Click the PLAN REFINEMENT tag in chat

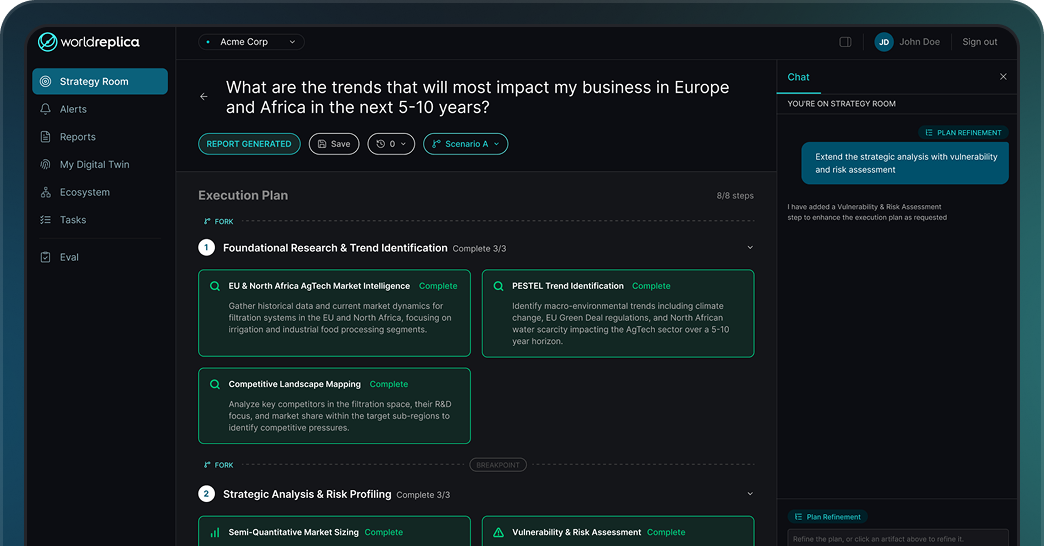pos(963,133)
